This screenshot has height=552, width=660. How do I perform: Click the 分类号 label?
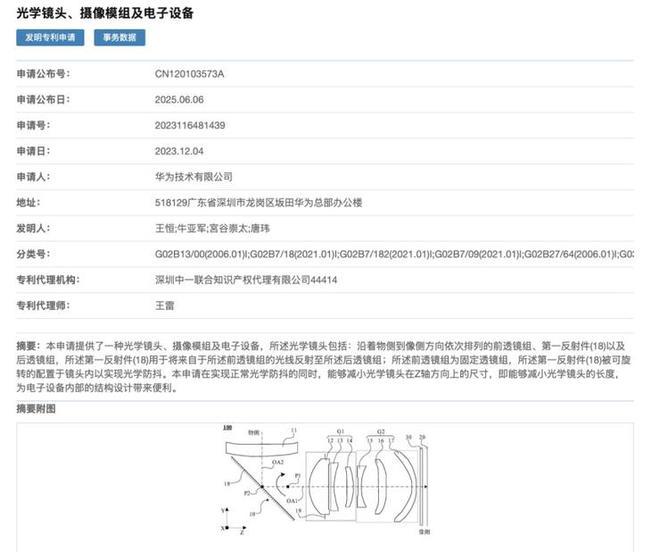click(33, 254)
